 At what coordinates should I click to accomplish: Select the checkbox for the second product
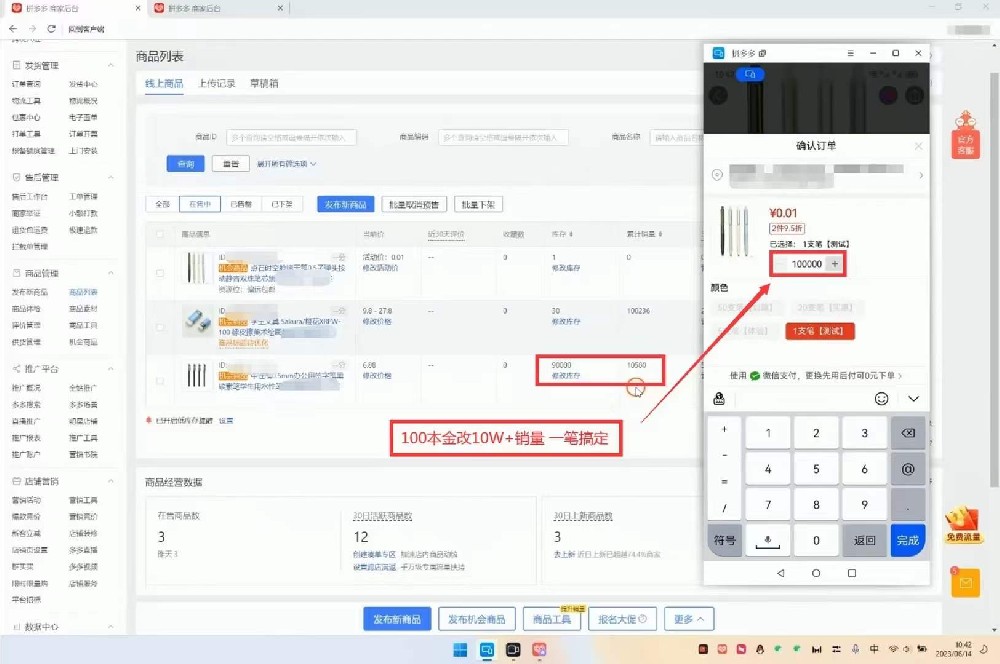click(160, 327)
